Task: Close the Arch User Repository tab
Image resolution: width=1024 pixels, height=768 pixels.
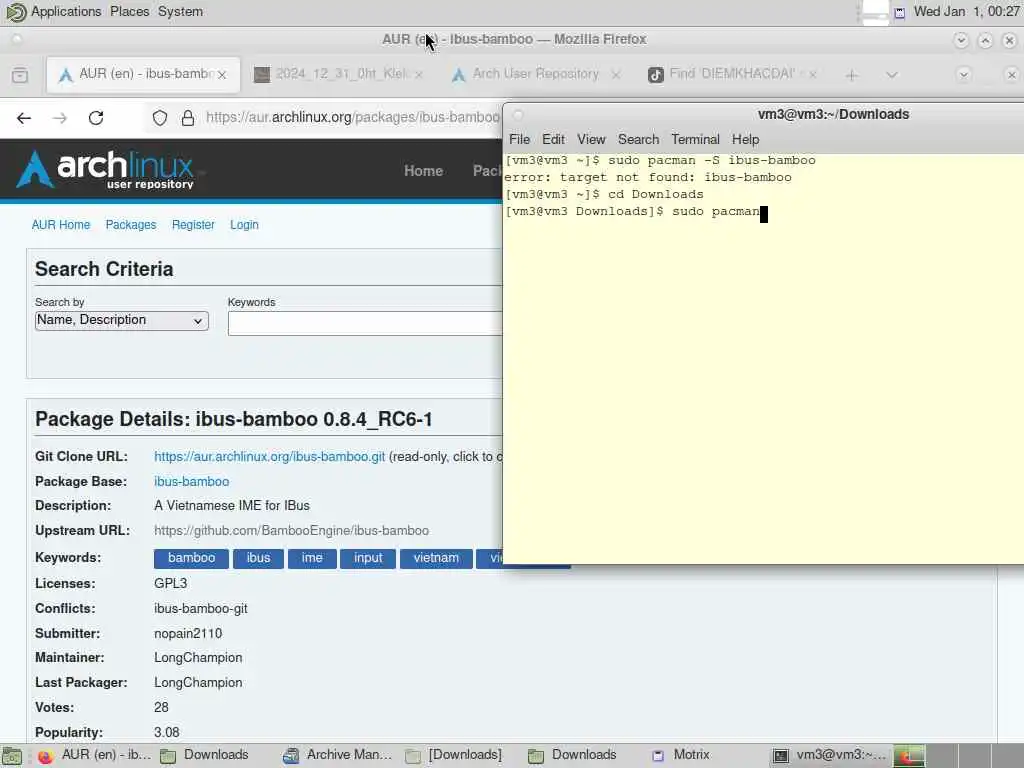Action: [615, 75]
